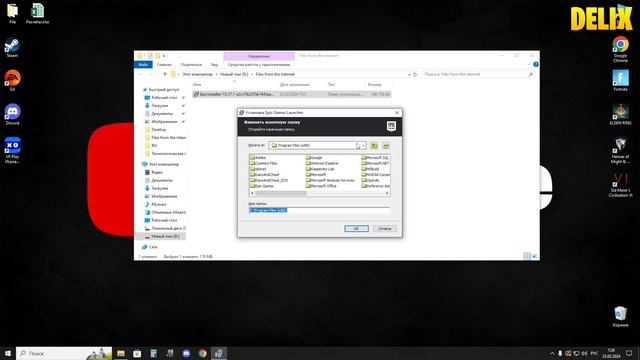
Task: Select the Kaspersky Lab folder
Action: click(320, 169)
